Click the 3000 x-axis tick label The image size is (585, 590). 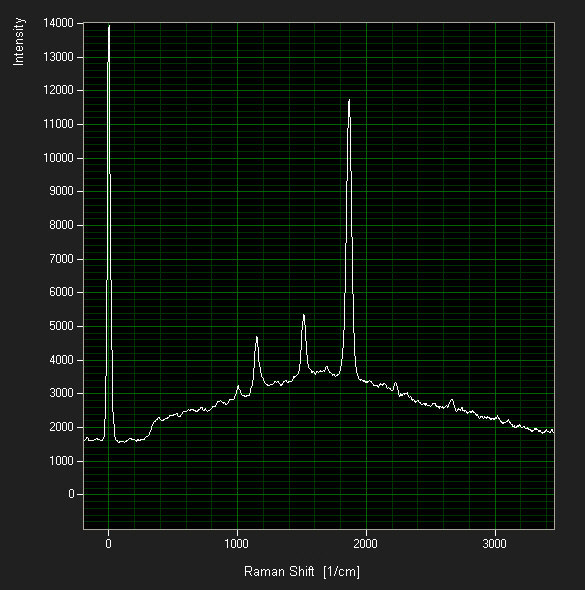[x=494, y=544]
